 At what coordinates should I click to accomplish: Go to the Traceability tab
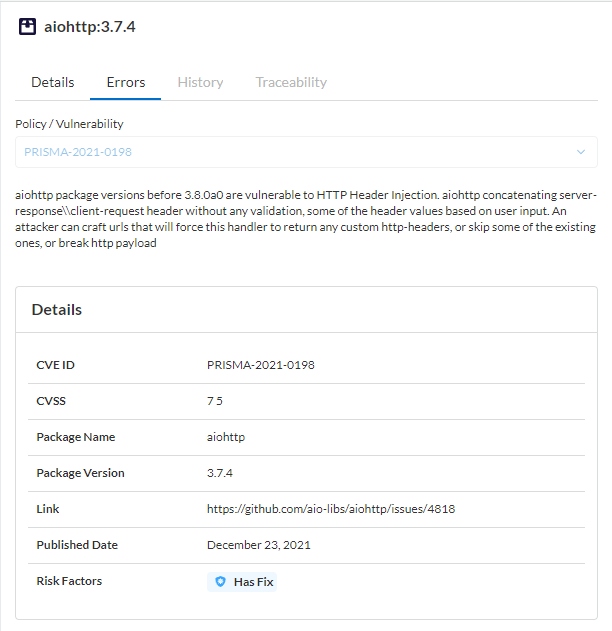click(x=291, y=82)
